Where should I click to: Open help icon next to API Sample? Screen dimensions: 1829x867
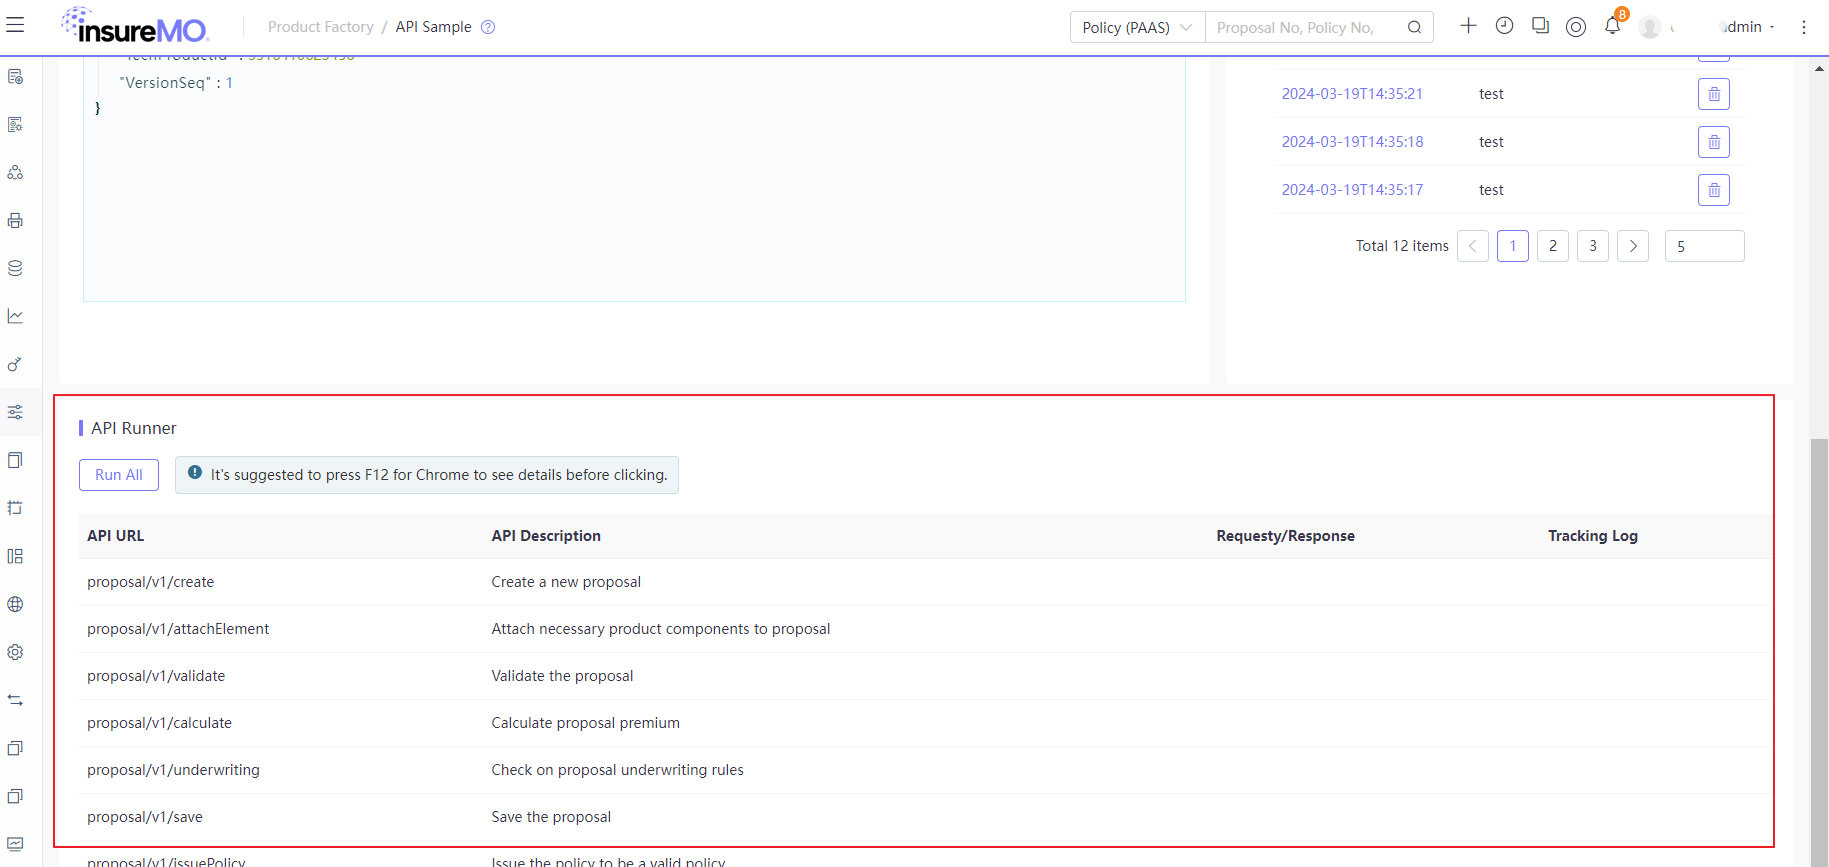488,27
